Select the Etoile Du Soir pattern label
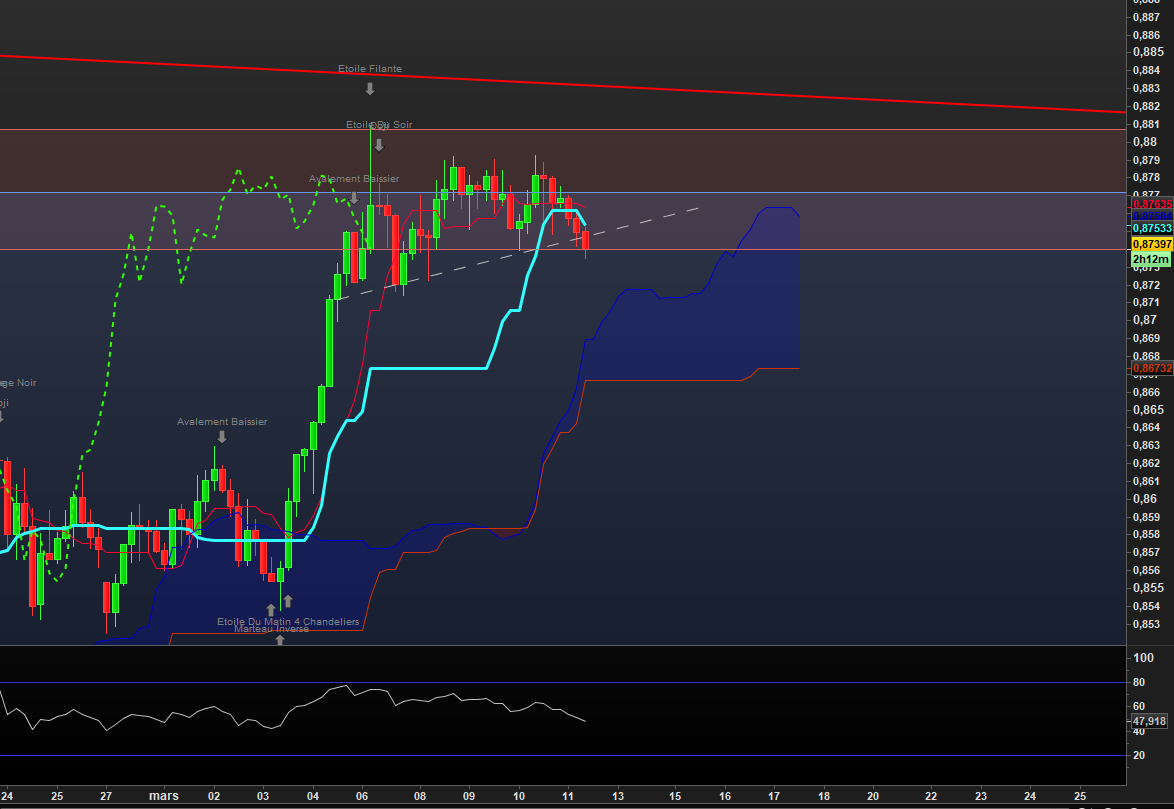1174x809 pixels. coord(379,124)
